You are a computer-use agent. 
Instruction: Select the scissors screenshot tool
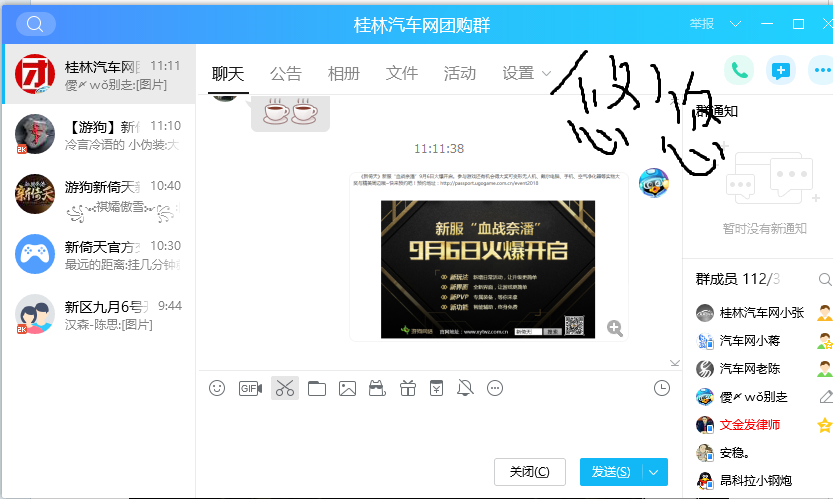coord(284,388)
